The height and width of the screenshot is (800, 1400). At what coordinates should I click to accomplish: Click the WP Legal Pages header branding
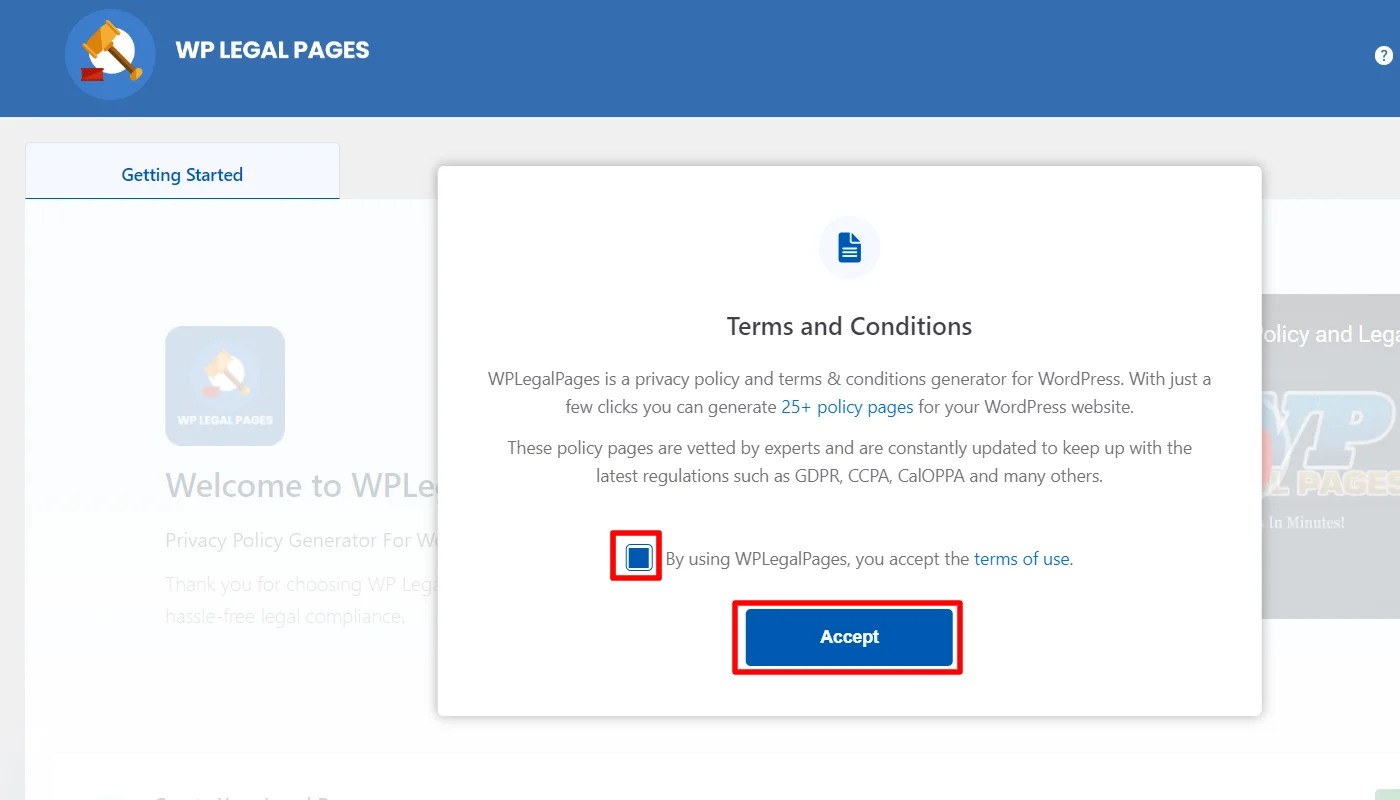click(272, 49)
